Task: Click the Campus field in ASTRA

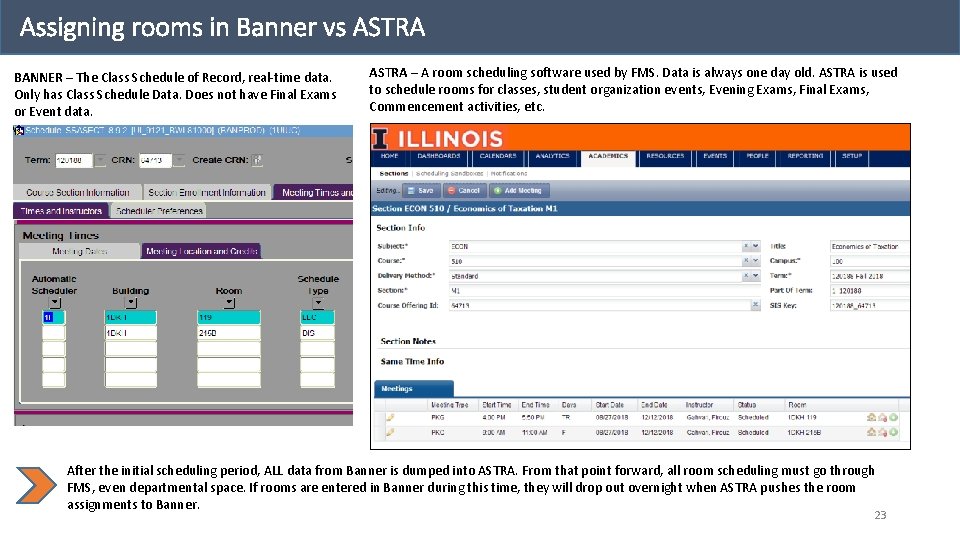Action: coord(869,261)
